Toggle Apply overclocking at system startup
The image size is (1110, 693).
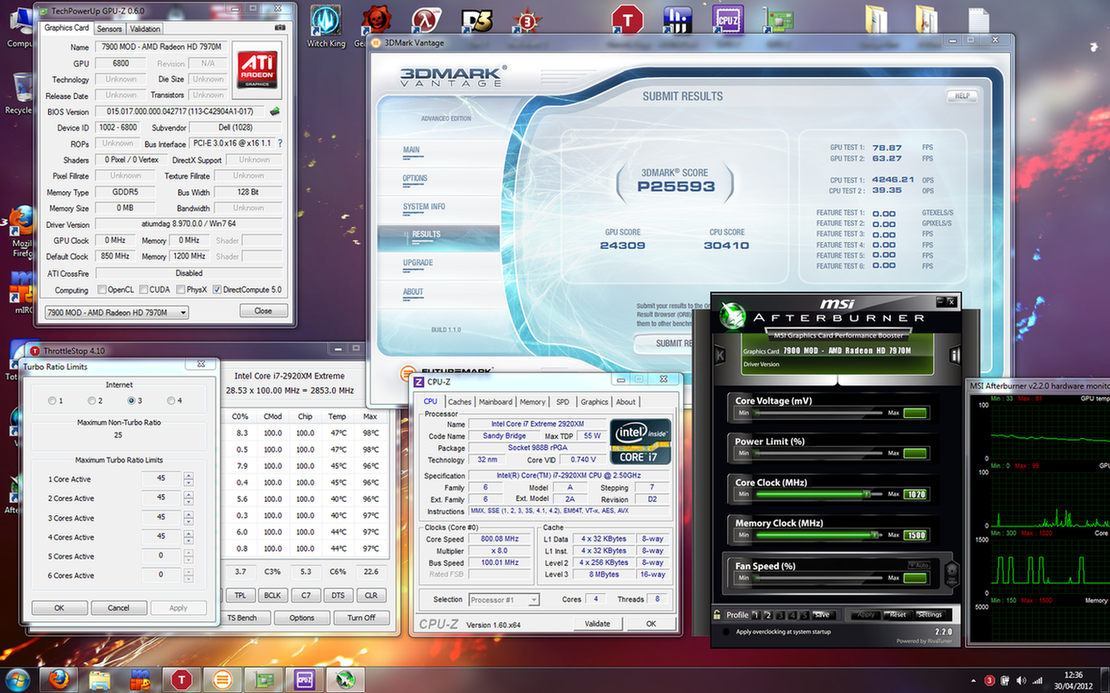[x=726, y=631]
